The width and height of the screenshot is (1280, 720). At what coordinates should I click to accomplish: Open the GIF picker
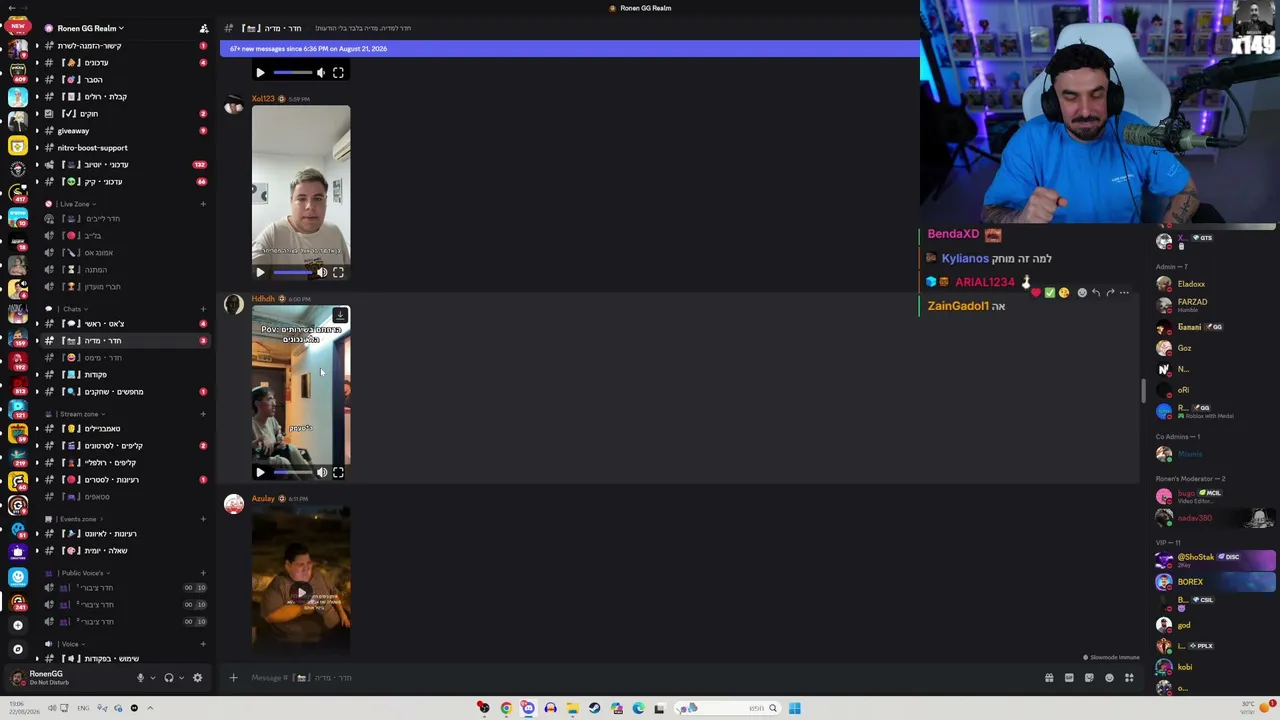point(1069,678)
